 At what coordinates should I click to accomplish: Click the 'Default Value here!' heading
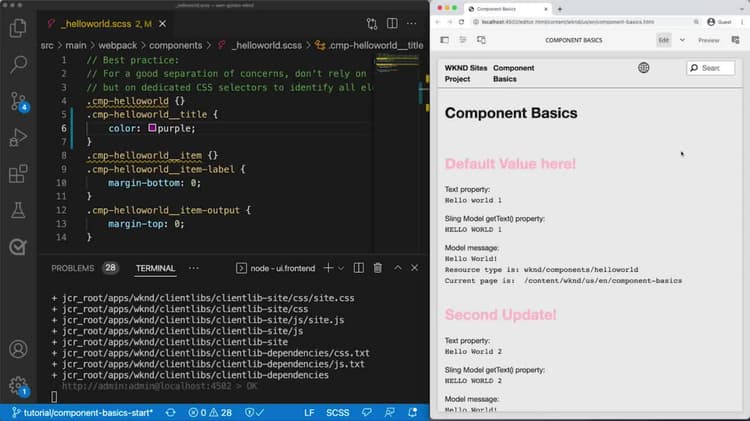(510, 164)
